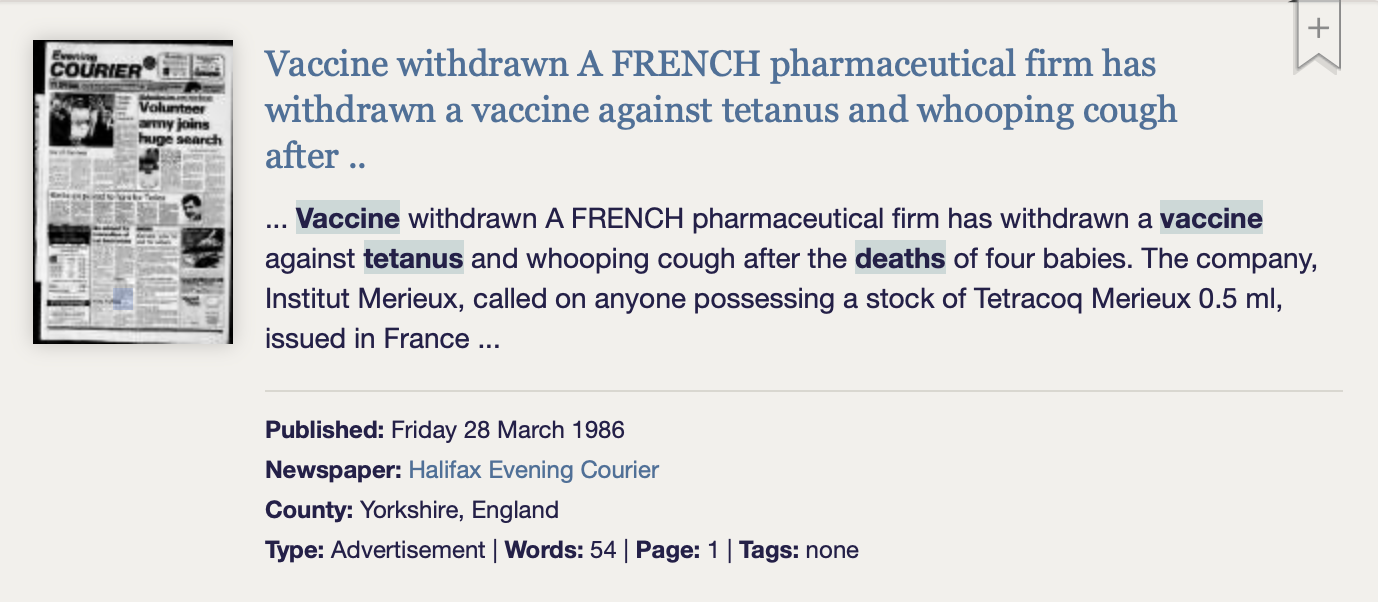Open the Evening Courier front page thumbnail
Viewport: 1378px width, 602px height.
[x=133, y=192]
